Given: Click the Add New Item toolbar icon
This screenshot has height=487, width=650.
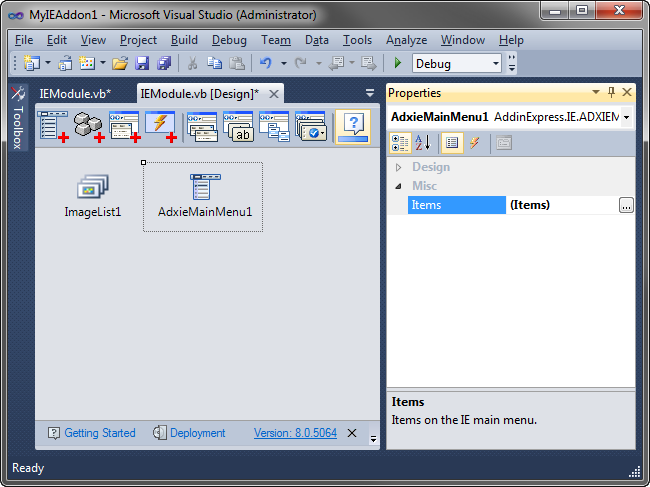Looking at the screenshot, I should (x=87, y=63).
